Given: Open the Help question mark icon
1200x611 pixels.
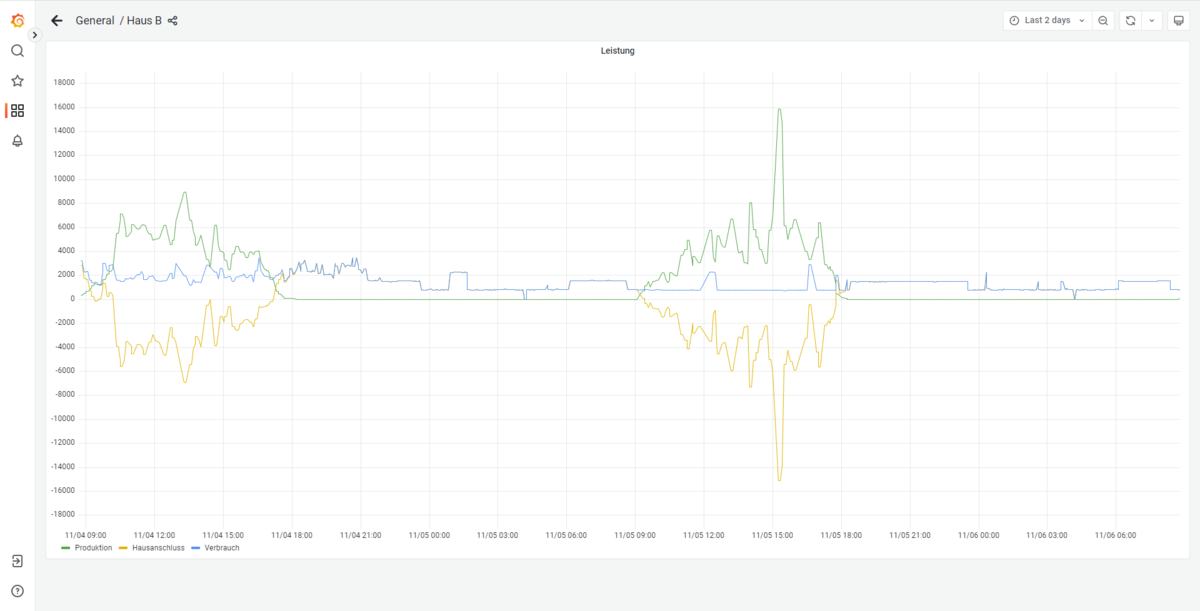Looking at the screenshot, I should [x=17, y=591].
